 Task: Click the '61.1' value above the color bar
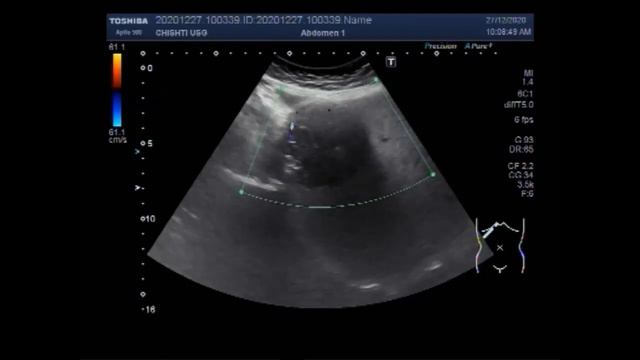[x=117, y=47]
